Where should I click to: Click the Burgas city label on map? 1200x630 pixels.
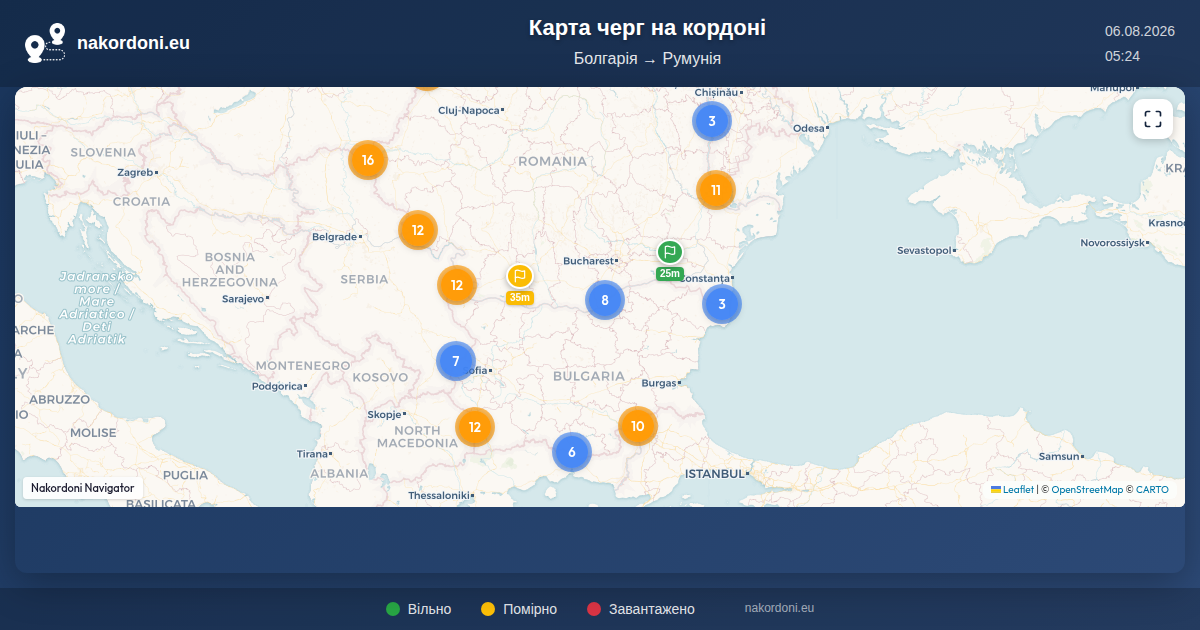pyautogui.click(x=659, y=383)
